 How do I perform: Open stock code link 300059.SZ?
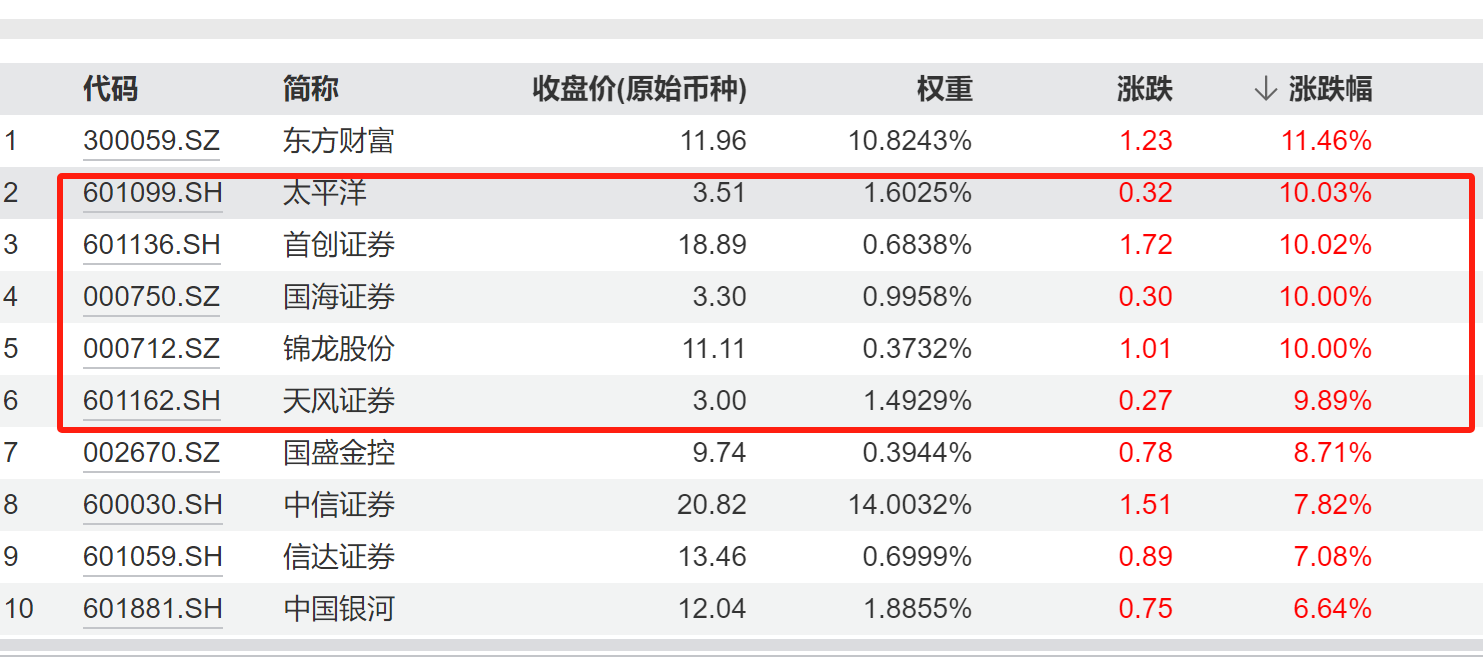(151, 141)
